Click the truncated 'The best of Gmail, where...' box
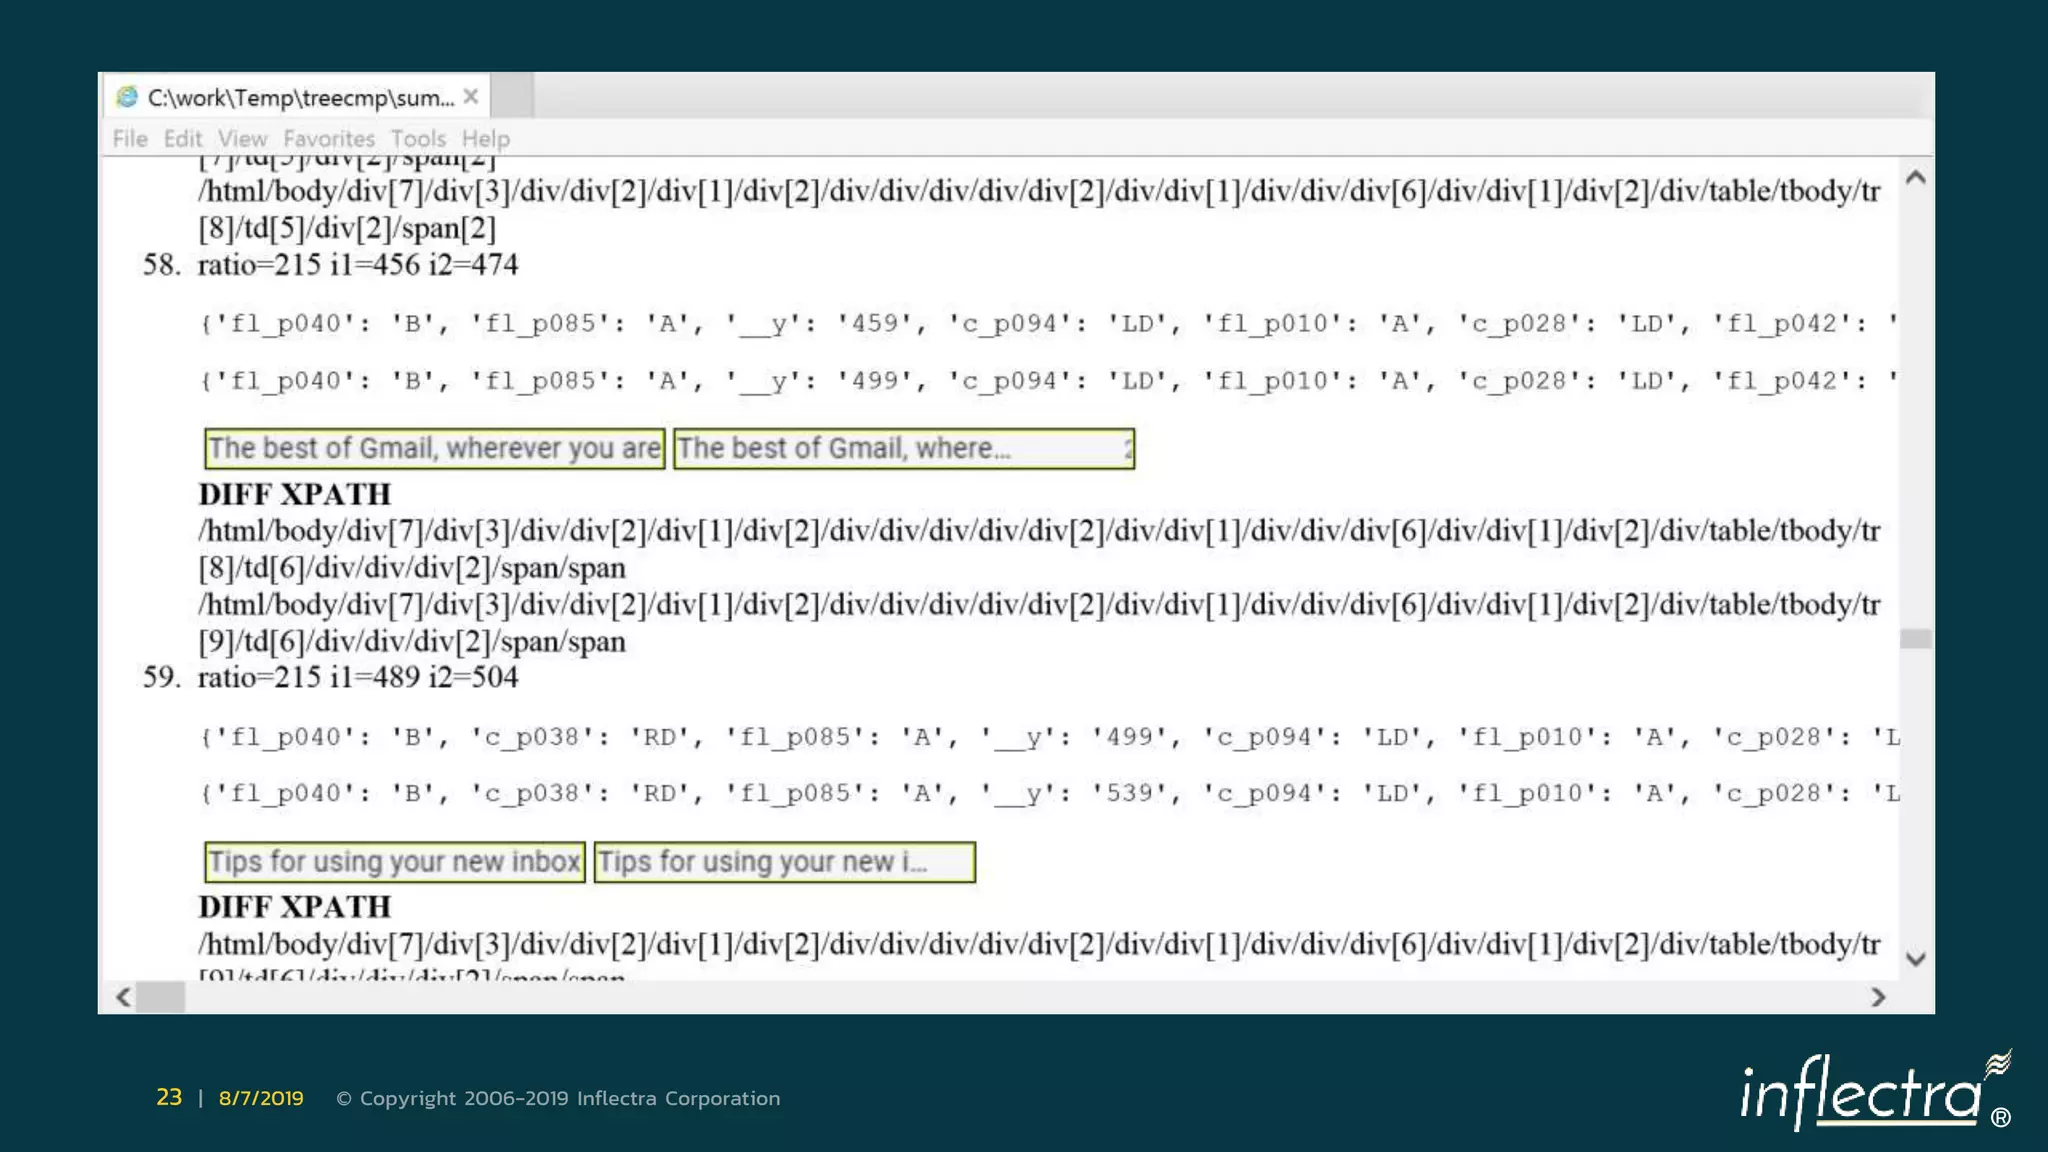2048x1152 pixels. click(904, 448)
